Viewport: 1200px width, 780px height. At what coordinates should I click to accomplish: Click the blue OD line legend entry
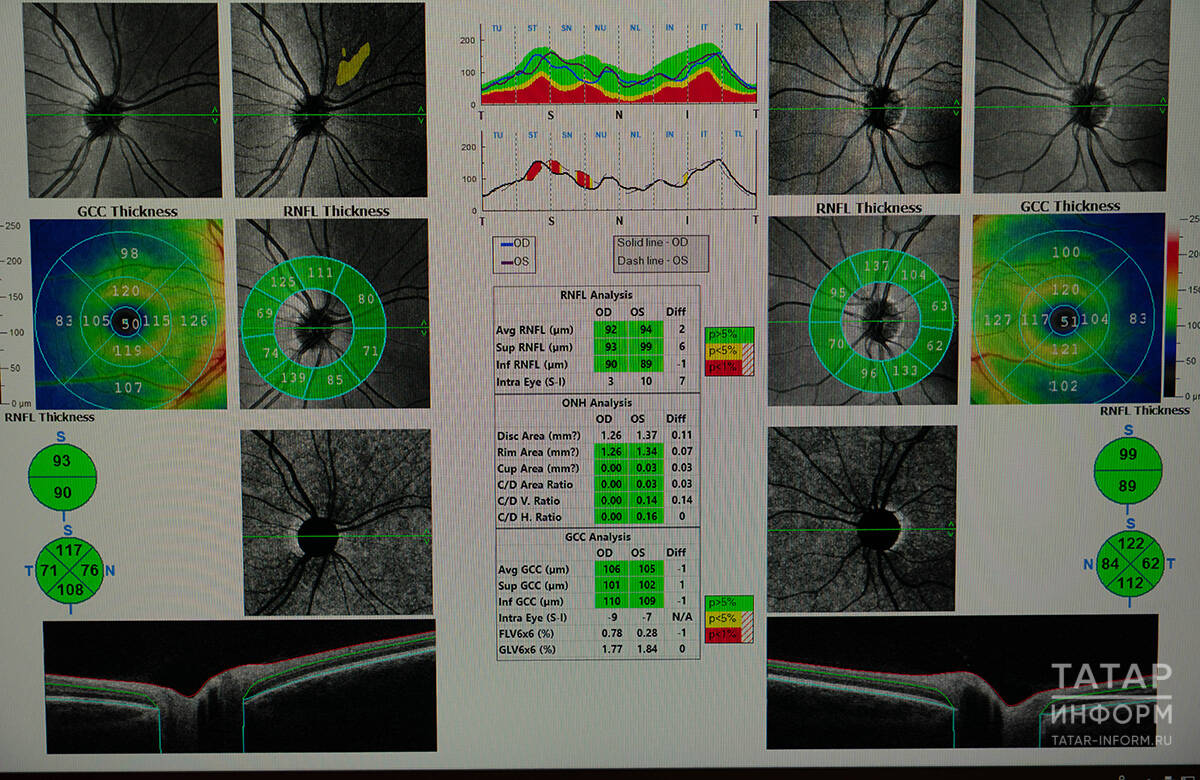click(x=519, y=245)
